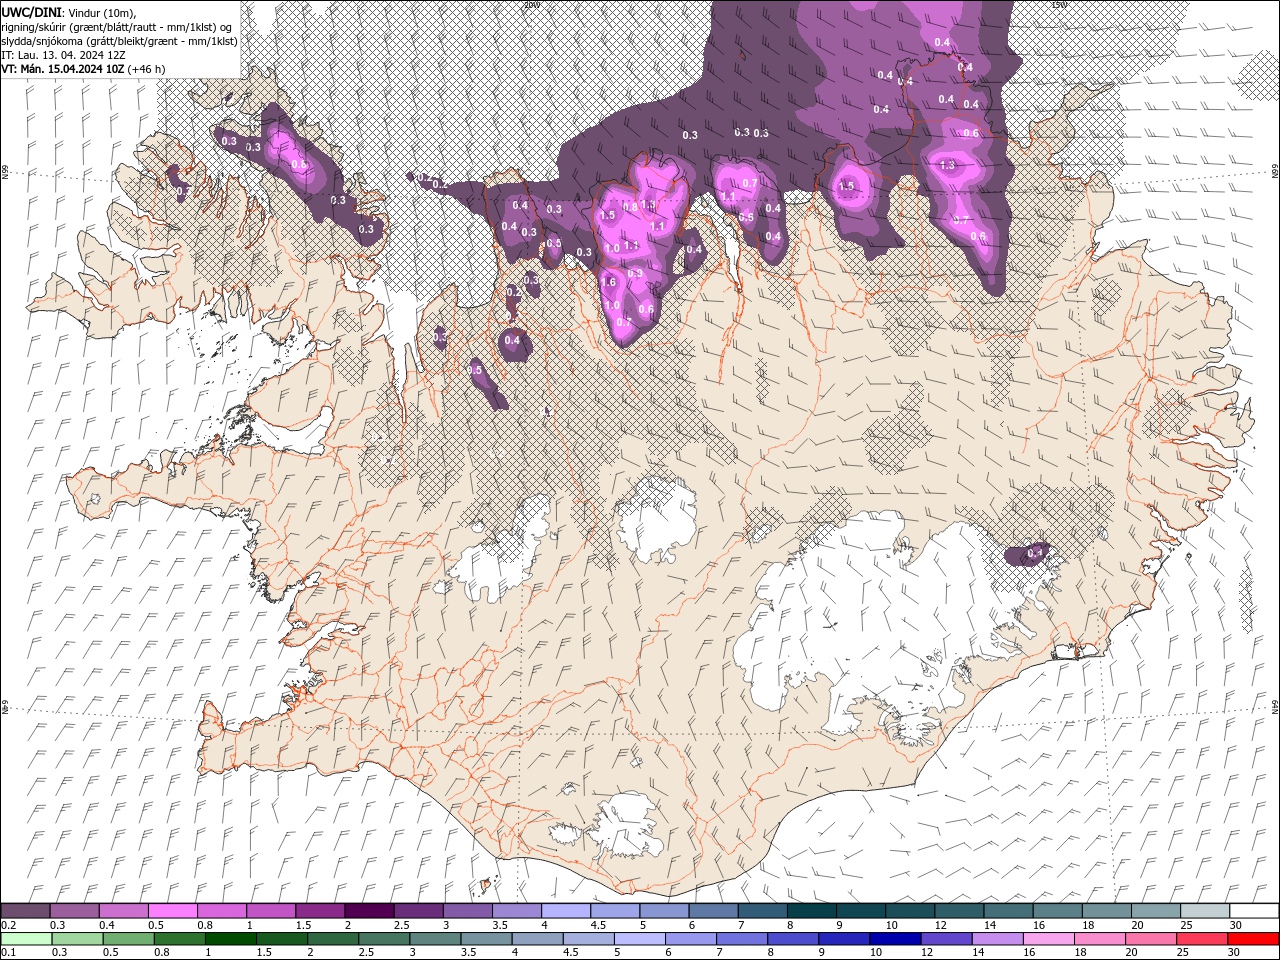Click the '30' label under the white snow swatch
The height and width of the screenshot is (960, 1280).
(1236, 925)
